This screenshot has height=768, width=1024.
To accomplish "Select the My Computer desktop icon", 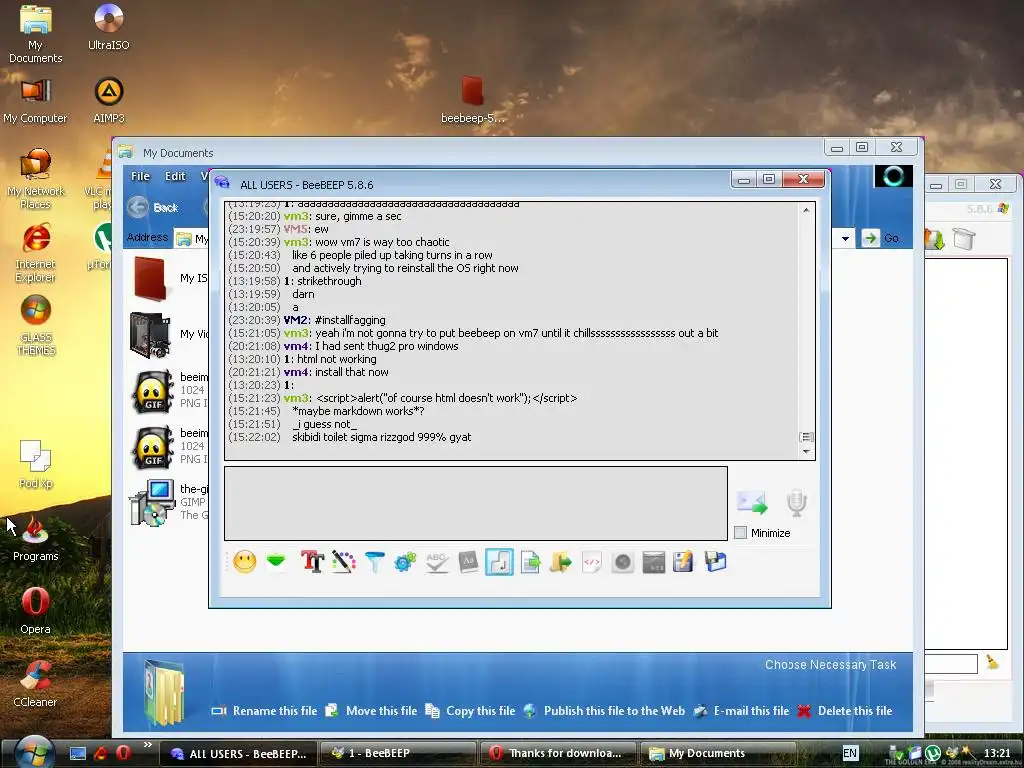I will coord(35,101).
